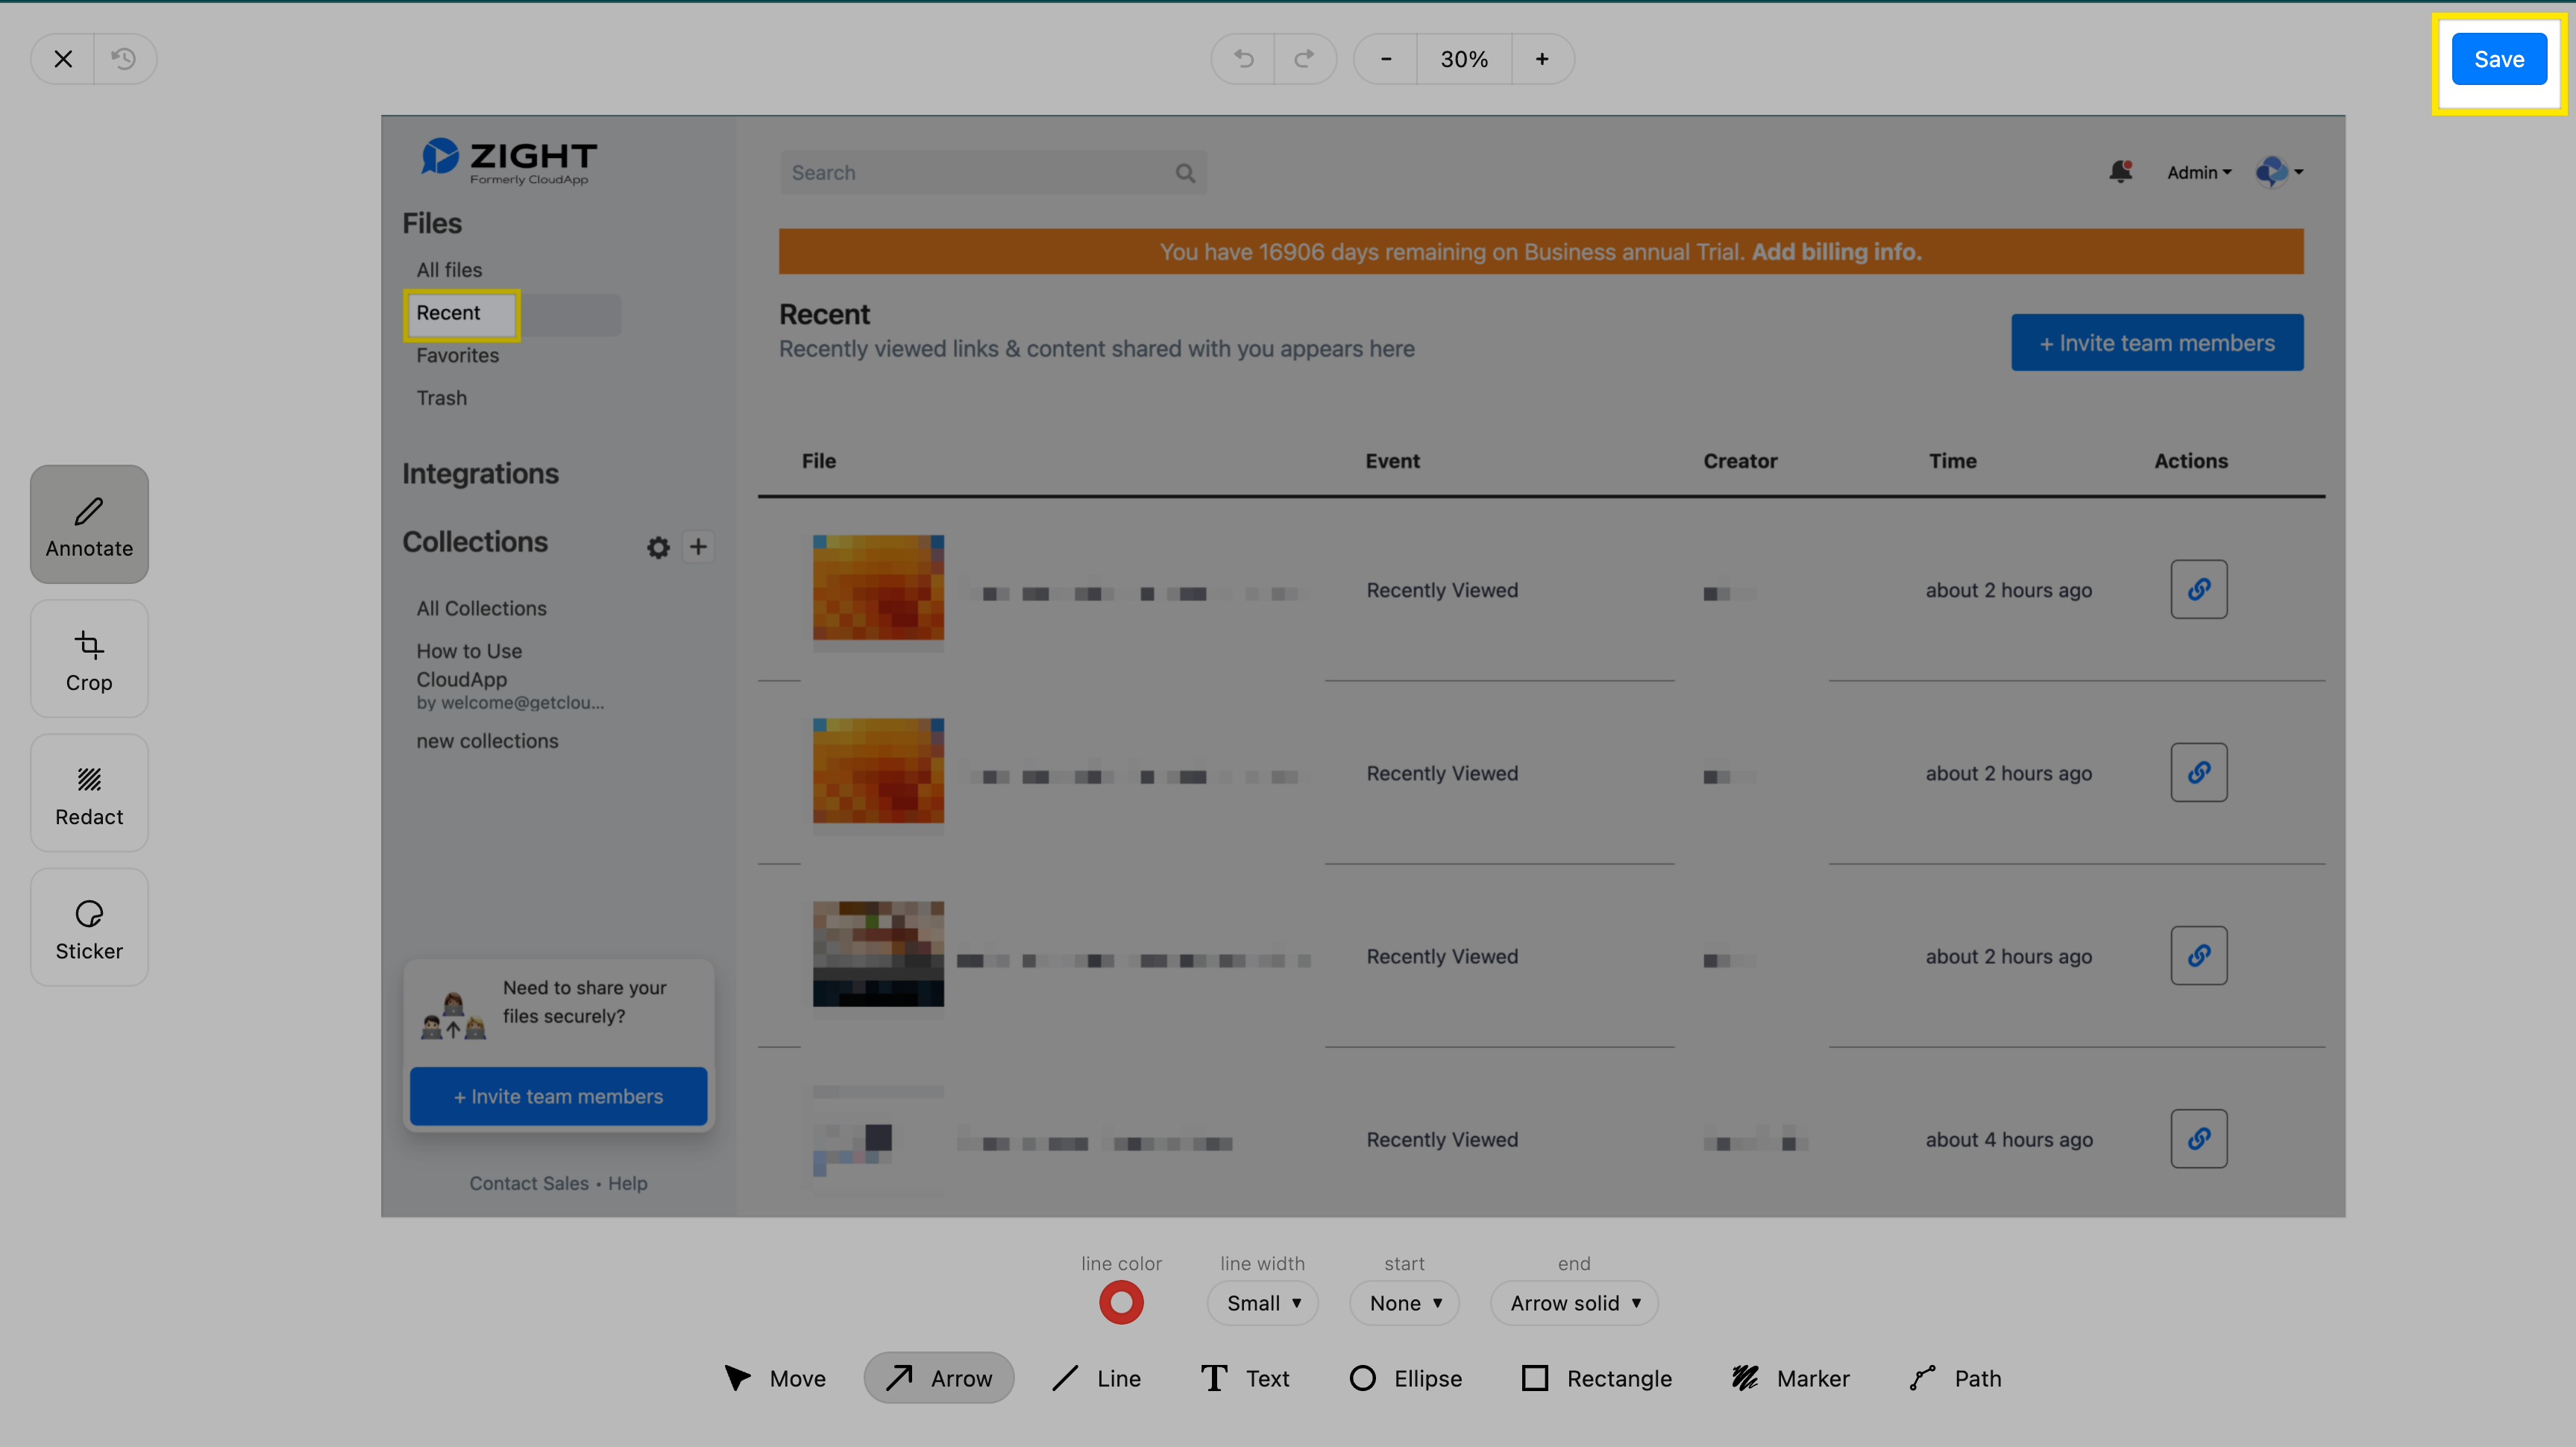Close the annotation editor with X
Image resolution: width=2576 pixels, height=1447 pixels.
click(63, 59)
